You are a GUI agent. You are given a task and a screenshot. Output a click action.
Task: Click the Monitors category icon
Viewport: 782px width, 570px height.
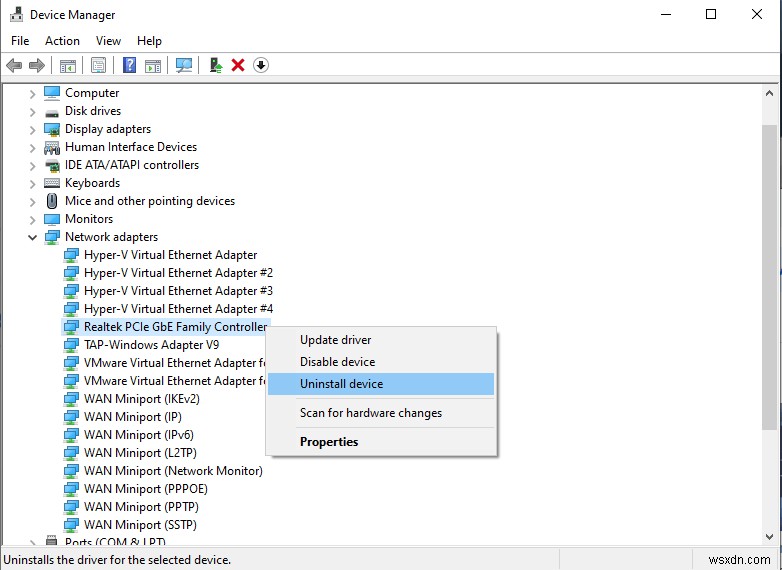click(x=52, y=219)
